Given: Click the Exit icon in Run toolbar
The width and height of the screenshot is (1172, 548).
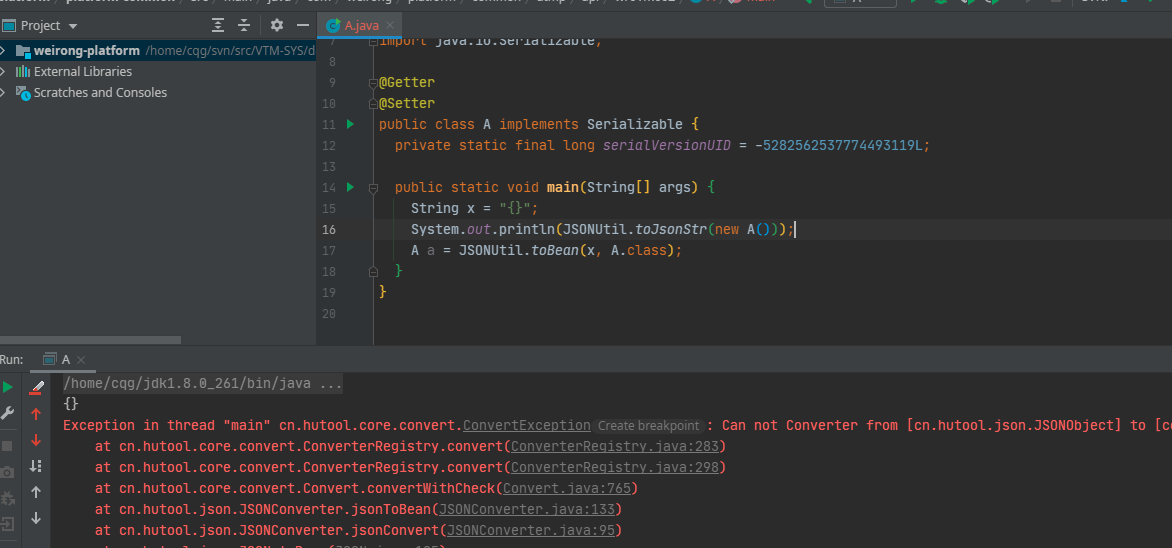Looking at the screenshot, I should click(x=7, y=524).
